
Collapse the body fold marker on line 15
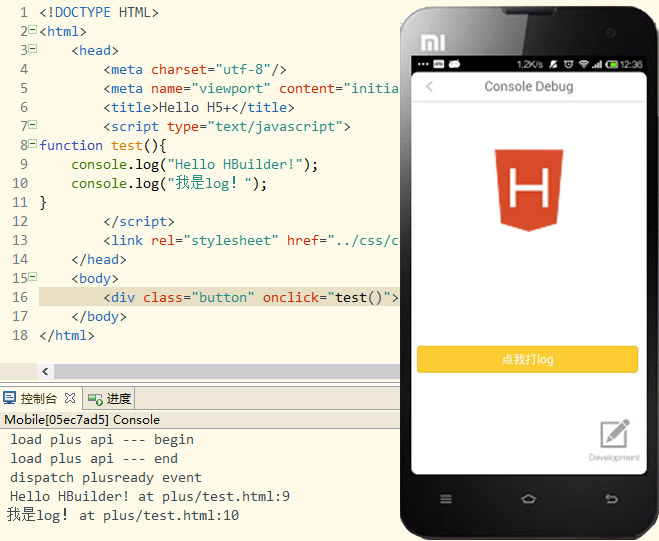[x=33, y=277]
